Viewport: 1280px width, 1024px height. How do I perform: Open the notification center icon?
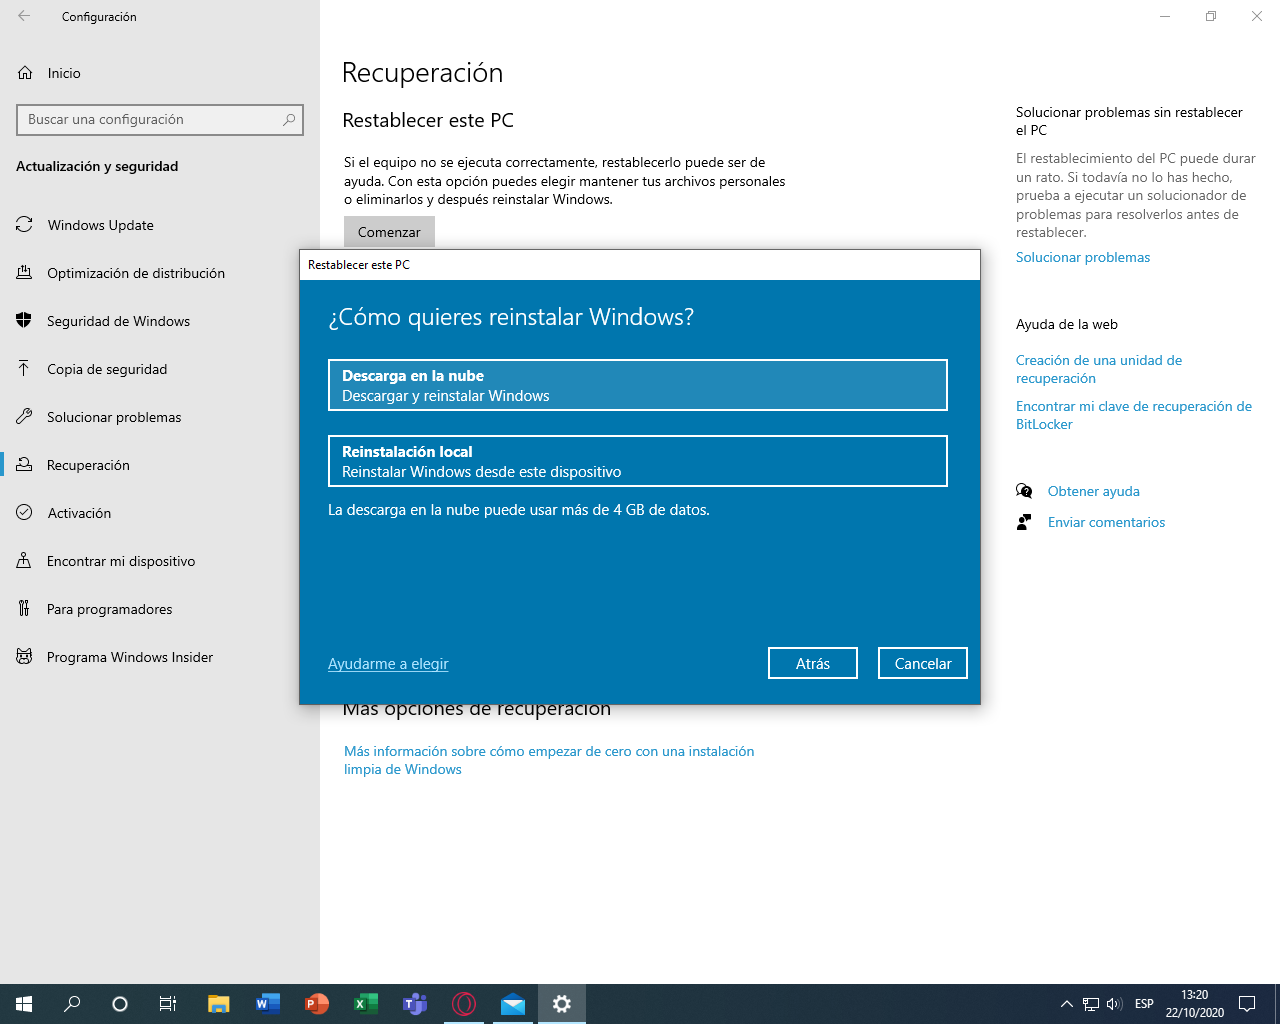[x=1247, y=1004]
